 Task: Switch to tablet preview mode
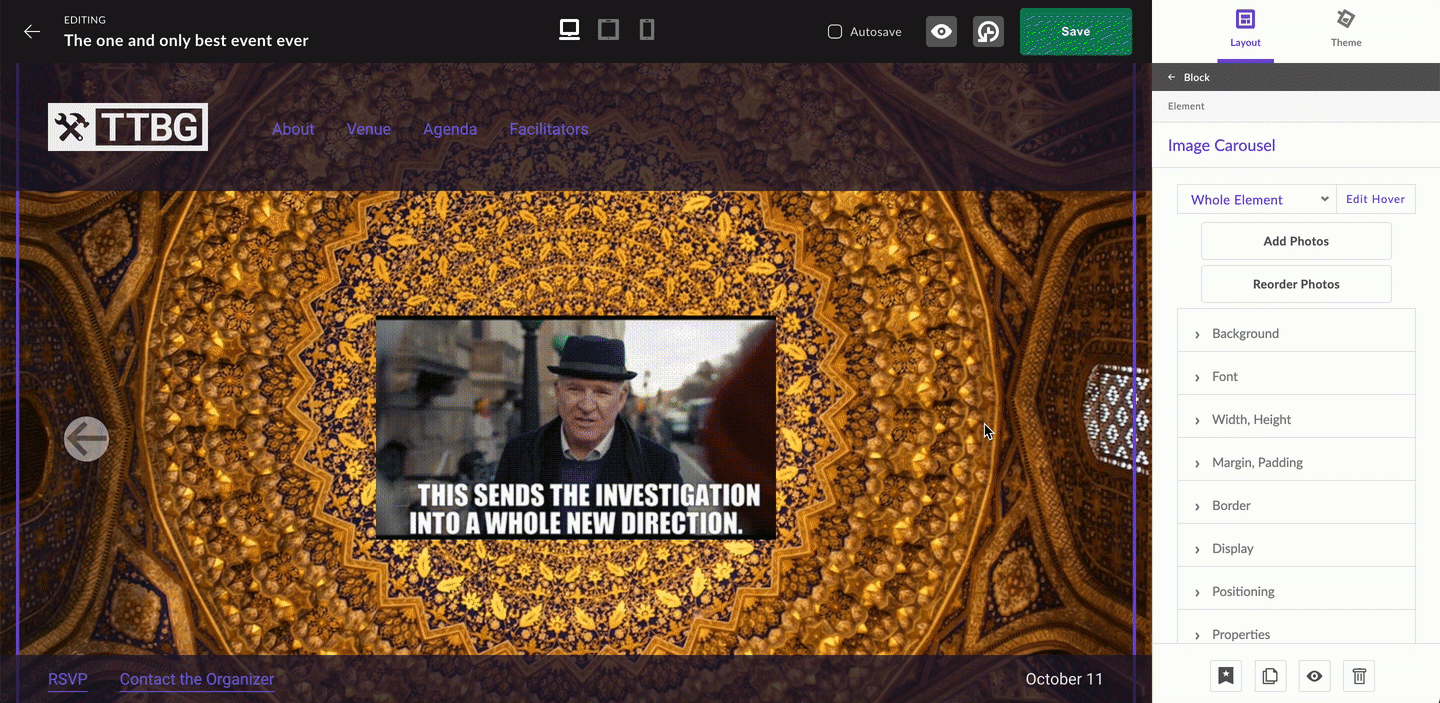608,30
